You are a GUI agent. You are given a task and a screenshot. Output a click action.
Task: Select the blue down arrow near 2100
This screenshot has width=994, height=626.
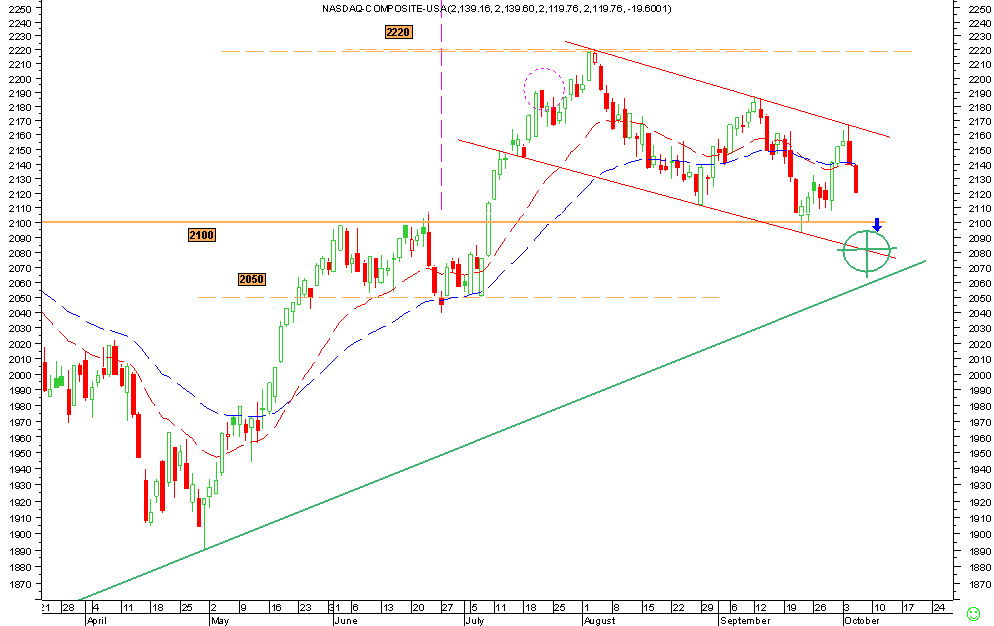pos(877,225)
